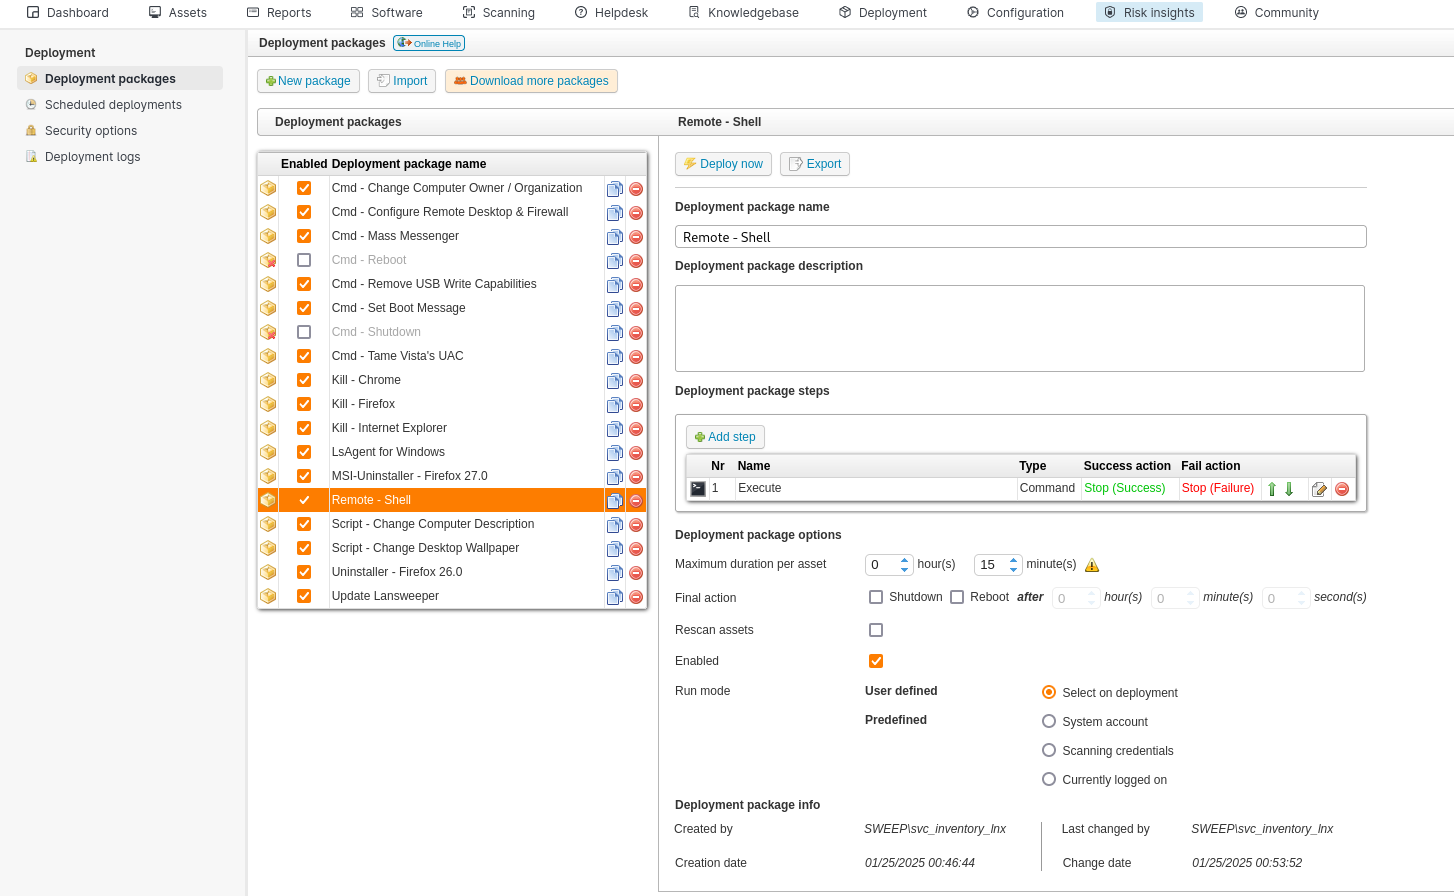Open Deployment logs in sidebar
Image resolution: width=1454 pixels, height=896 pixels.
coord(92,157)
